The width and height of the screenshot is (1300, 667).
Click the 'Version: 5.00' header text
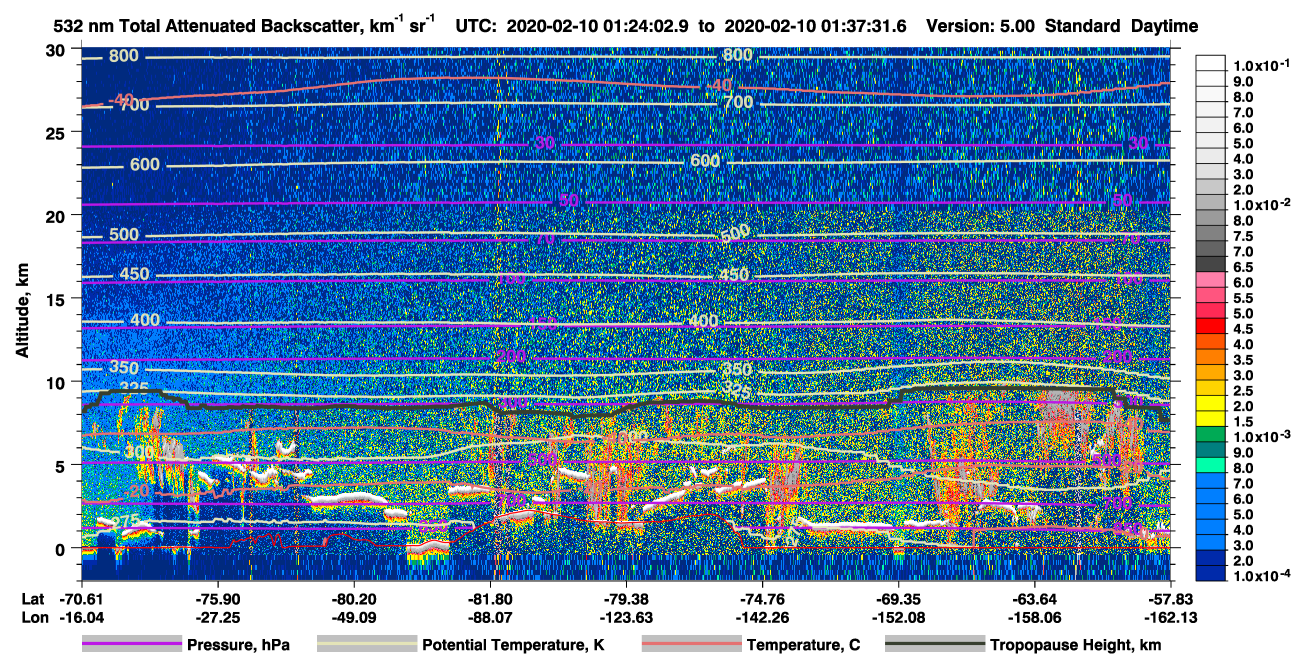[980, 25]
